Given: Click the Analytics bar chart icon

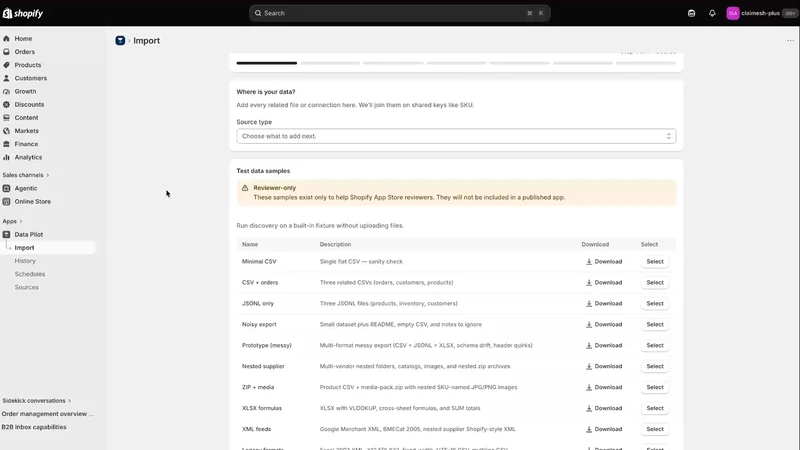Looking at the screenshot, I should pyautogui.click(x=6, y=157).
